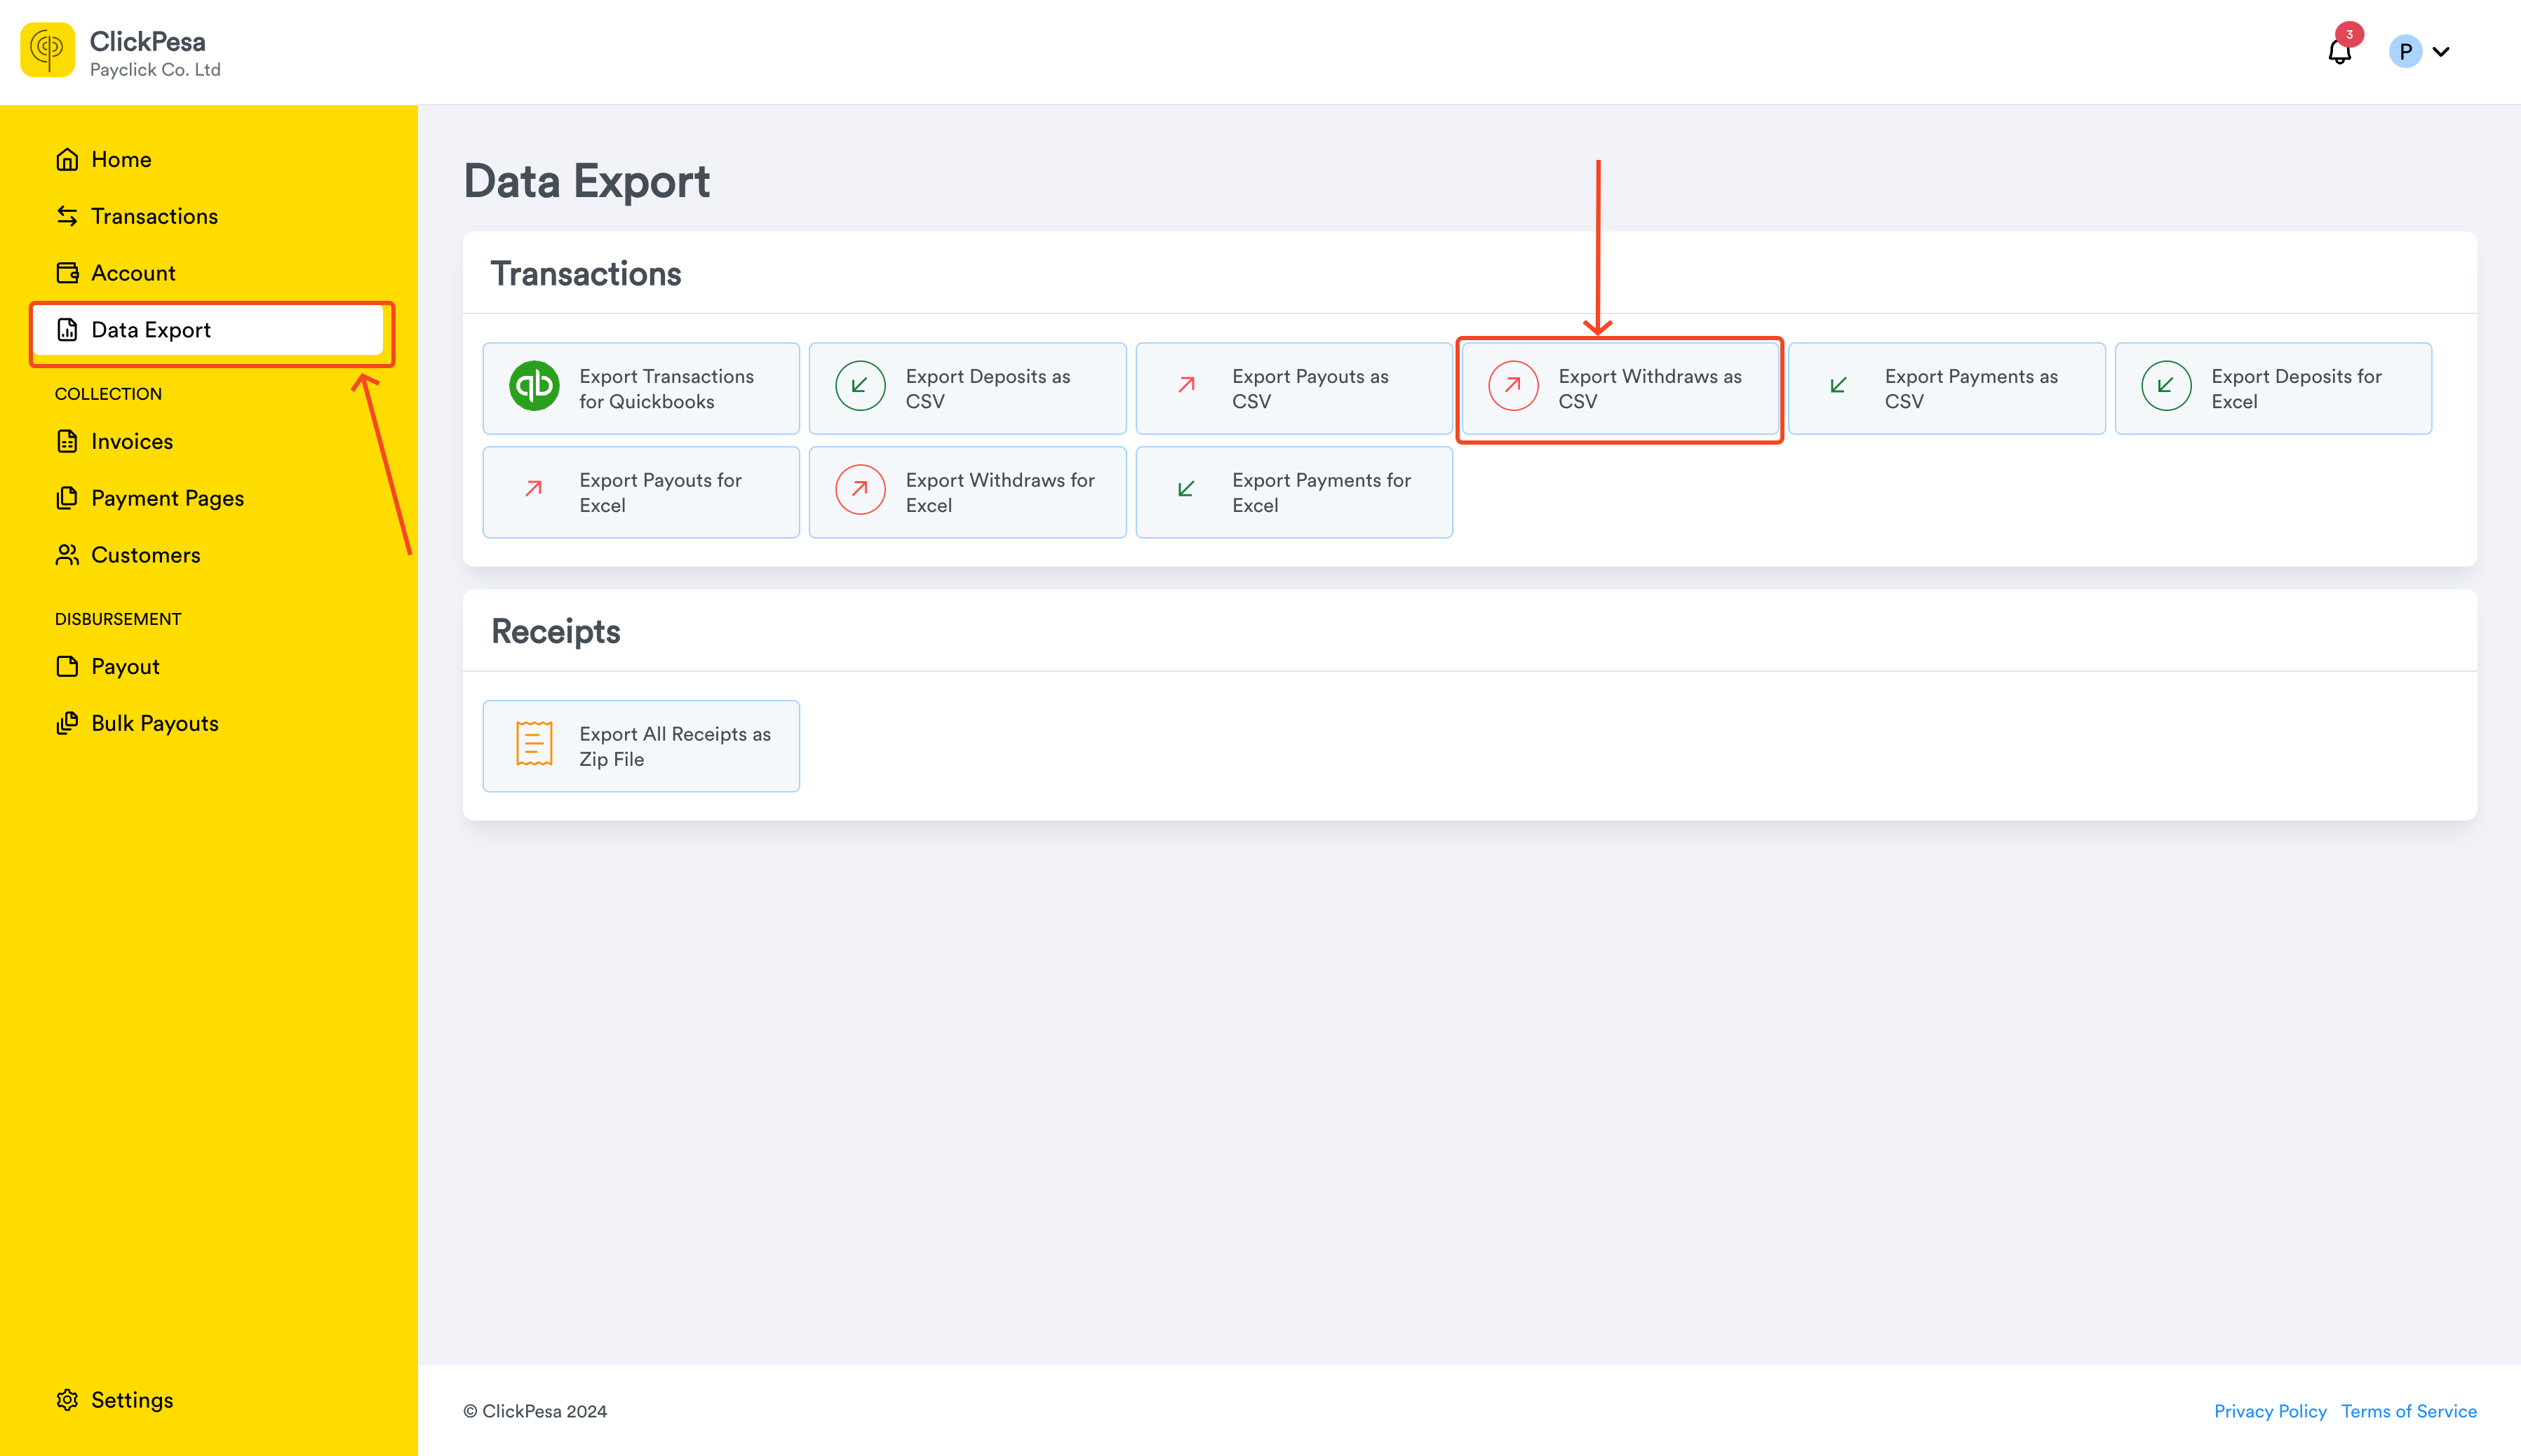
Task: Click Export Payments as CSV button
Action: [1947, 388]
